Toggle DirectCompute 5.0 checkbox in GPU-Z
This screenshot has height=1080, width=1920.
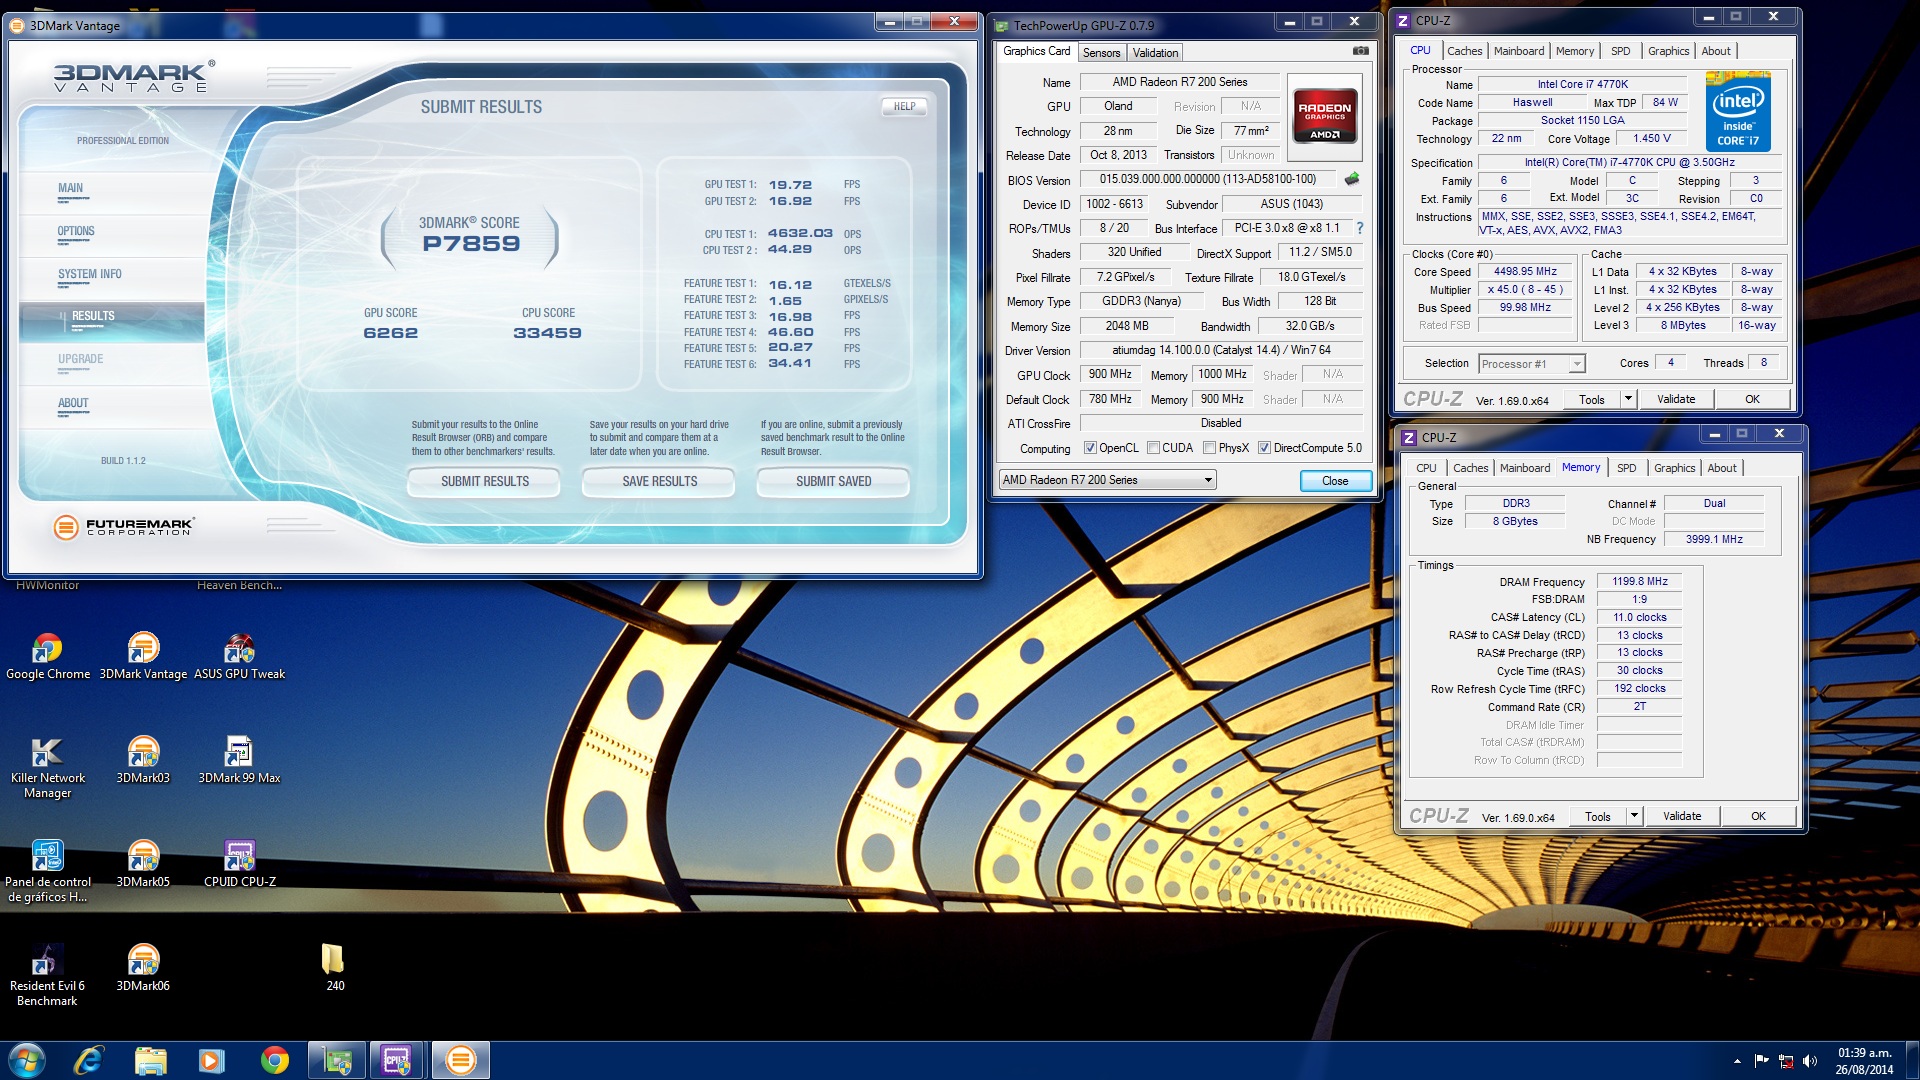click(1264, 448)
